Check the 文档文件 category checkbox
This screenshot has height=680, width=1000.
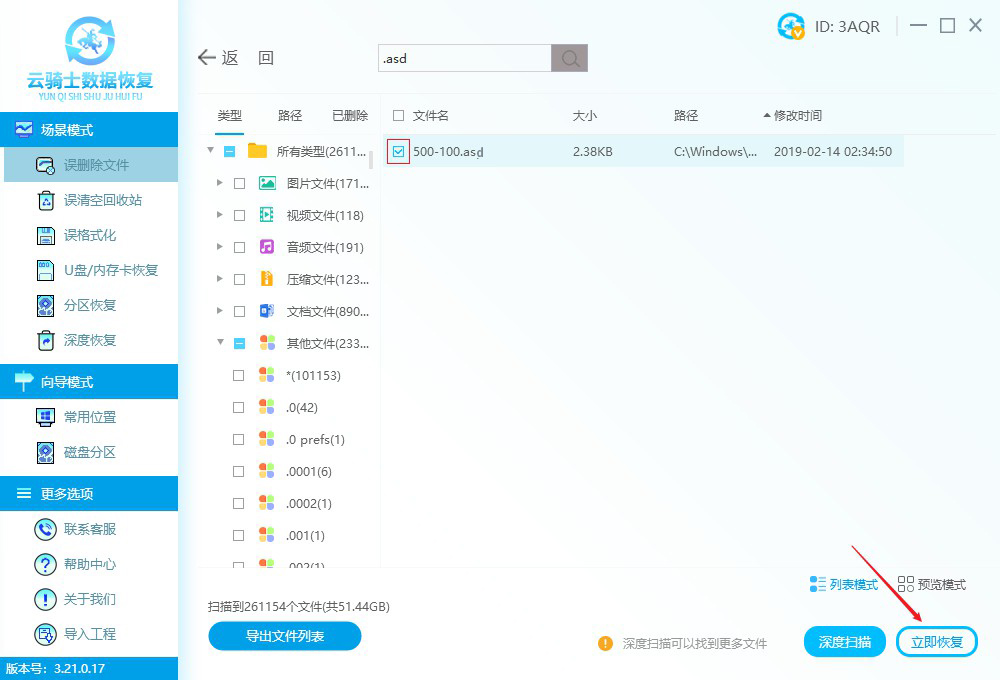(x=238, y=310)
